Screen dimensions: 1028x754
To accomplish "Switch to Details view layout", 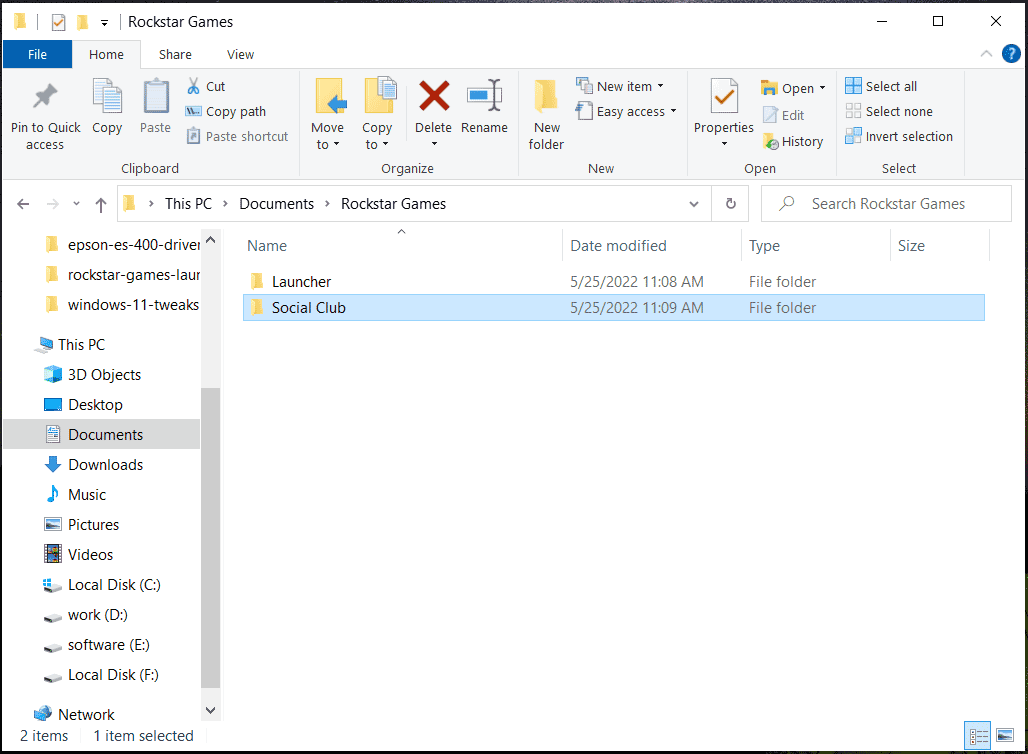I will 978,736.
